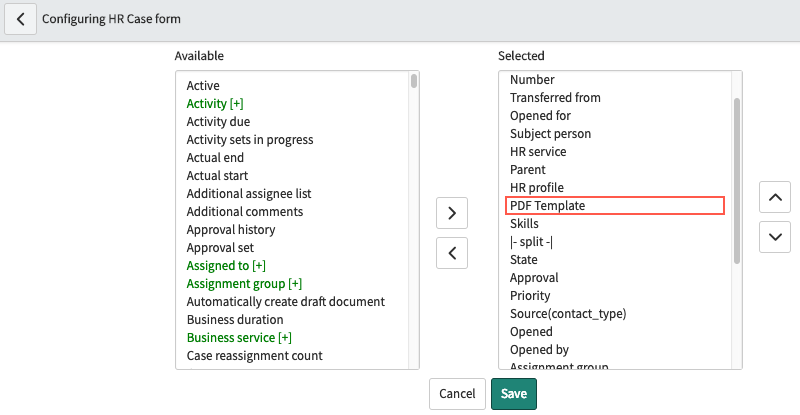The image size is (800, 415).
Task: Move selected field down
Action: 775,237
